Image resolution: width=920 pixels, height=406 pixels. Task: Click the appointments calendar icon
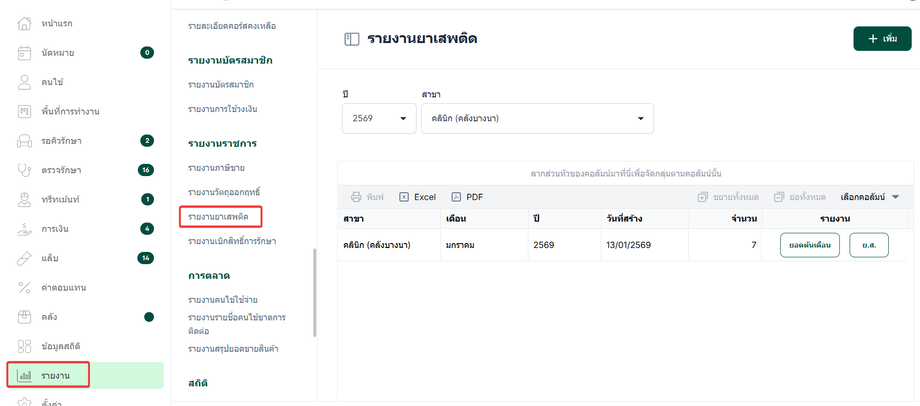click(25, 52)
